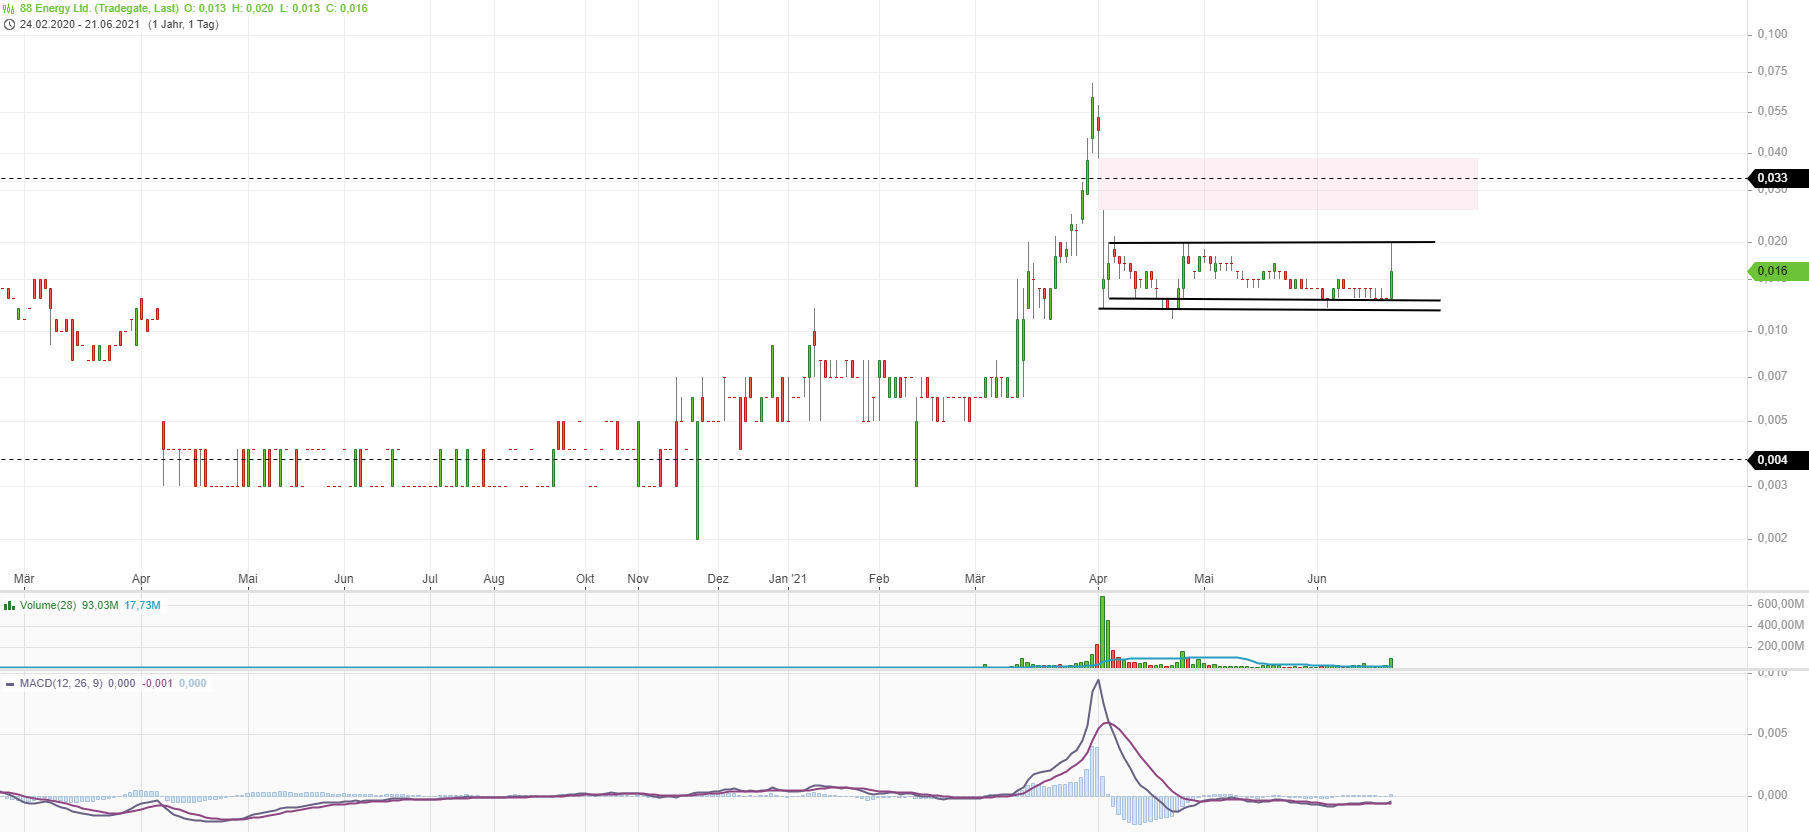Click the period label (1 Jahr, 1 Tag)
The image size is (1809, 832).
[x=183, y=24]
